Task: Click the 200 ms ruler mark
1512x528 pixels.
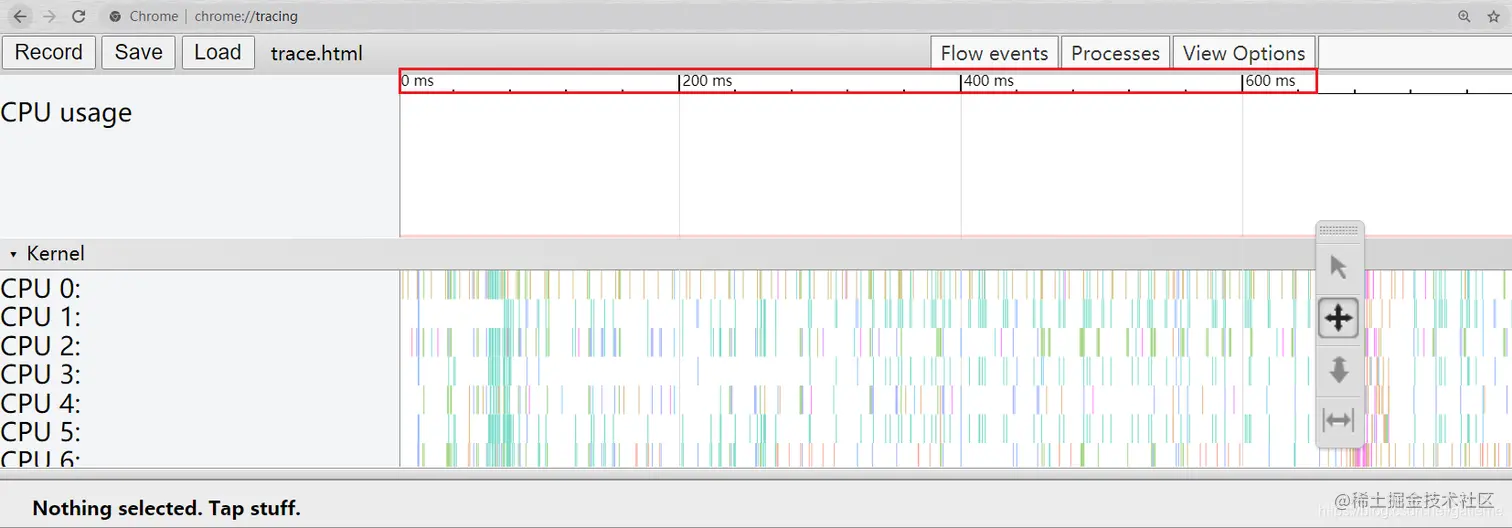Action: click(707, 81)
